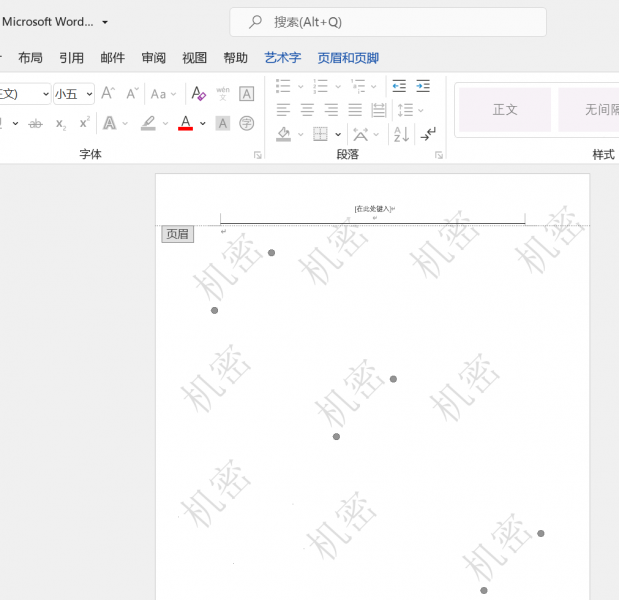
Task: Open the 引用 tab
Action: (x=71, y=58)
